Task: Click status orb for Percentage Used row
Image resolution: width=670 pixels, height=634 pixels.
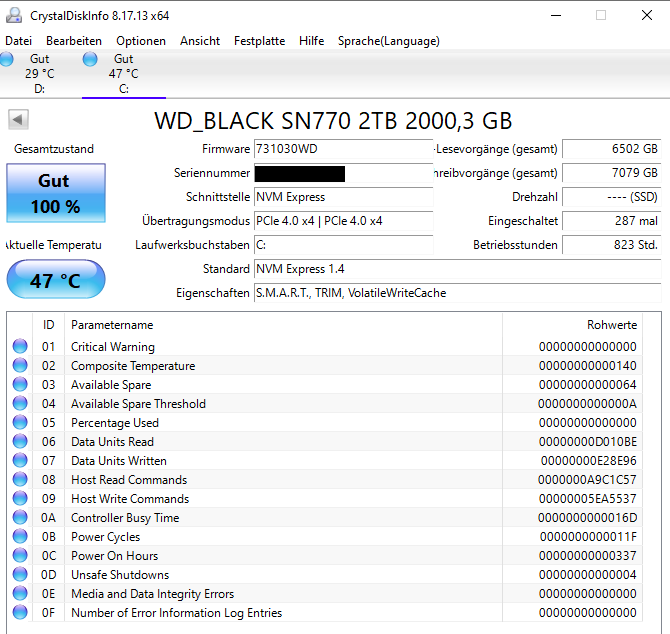Action: 20,422
